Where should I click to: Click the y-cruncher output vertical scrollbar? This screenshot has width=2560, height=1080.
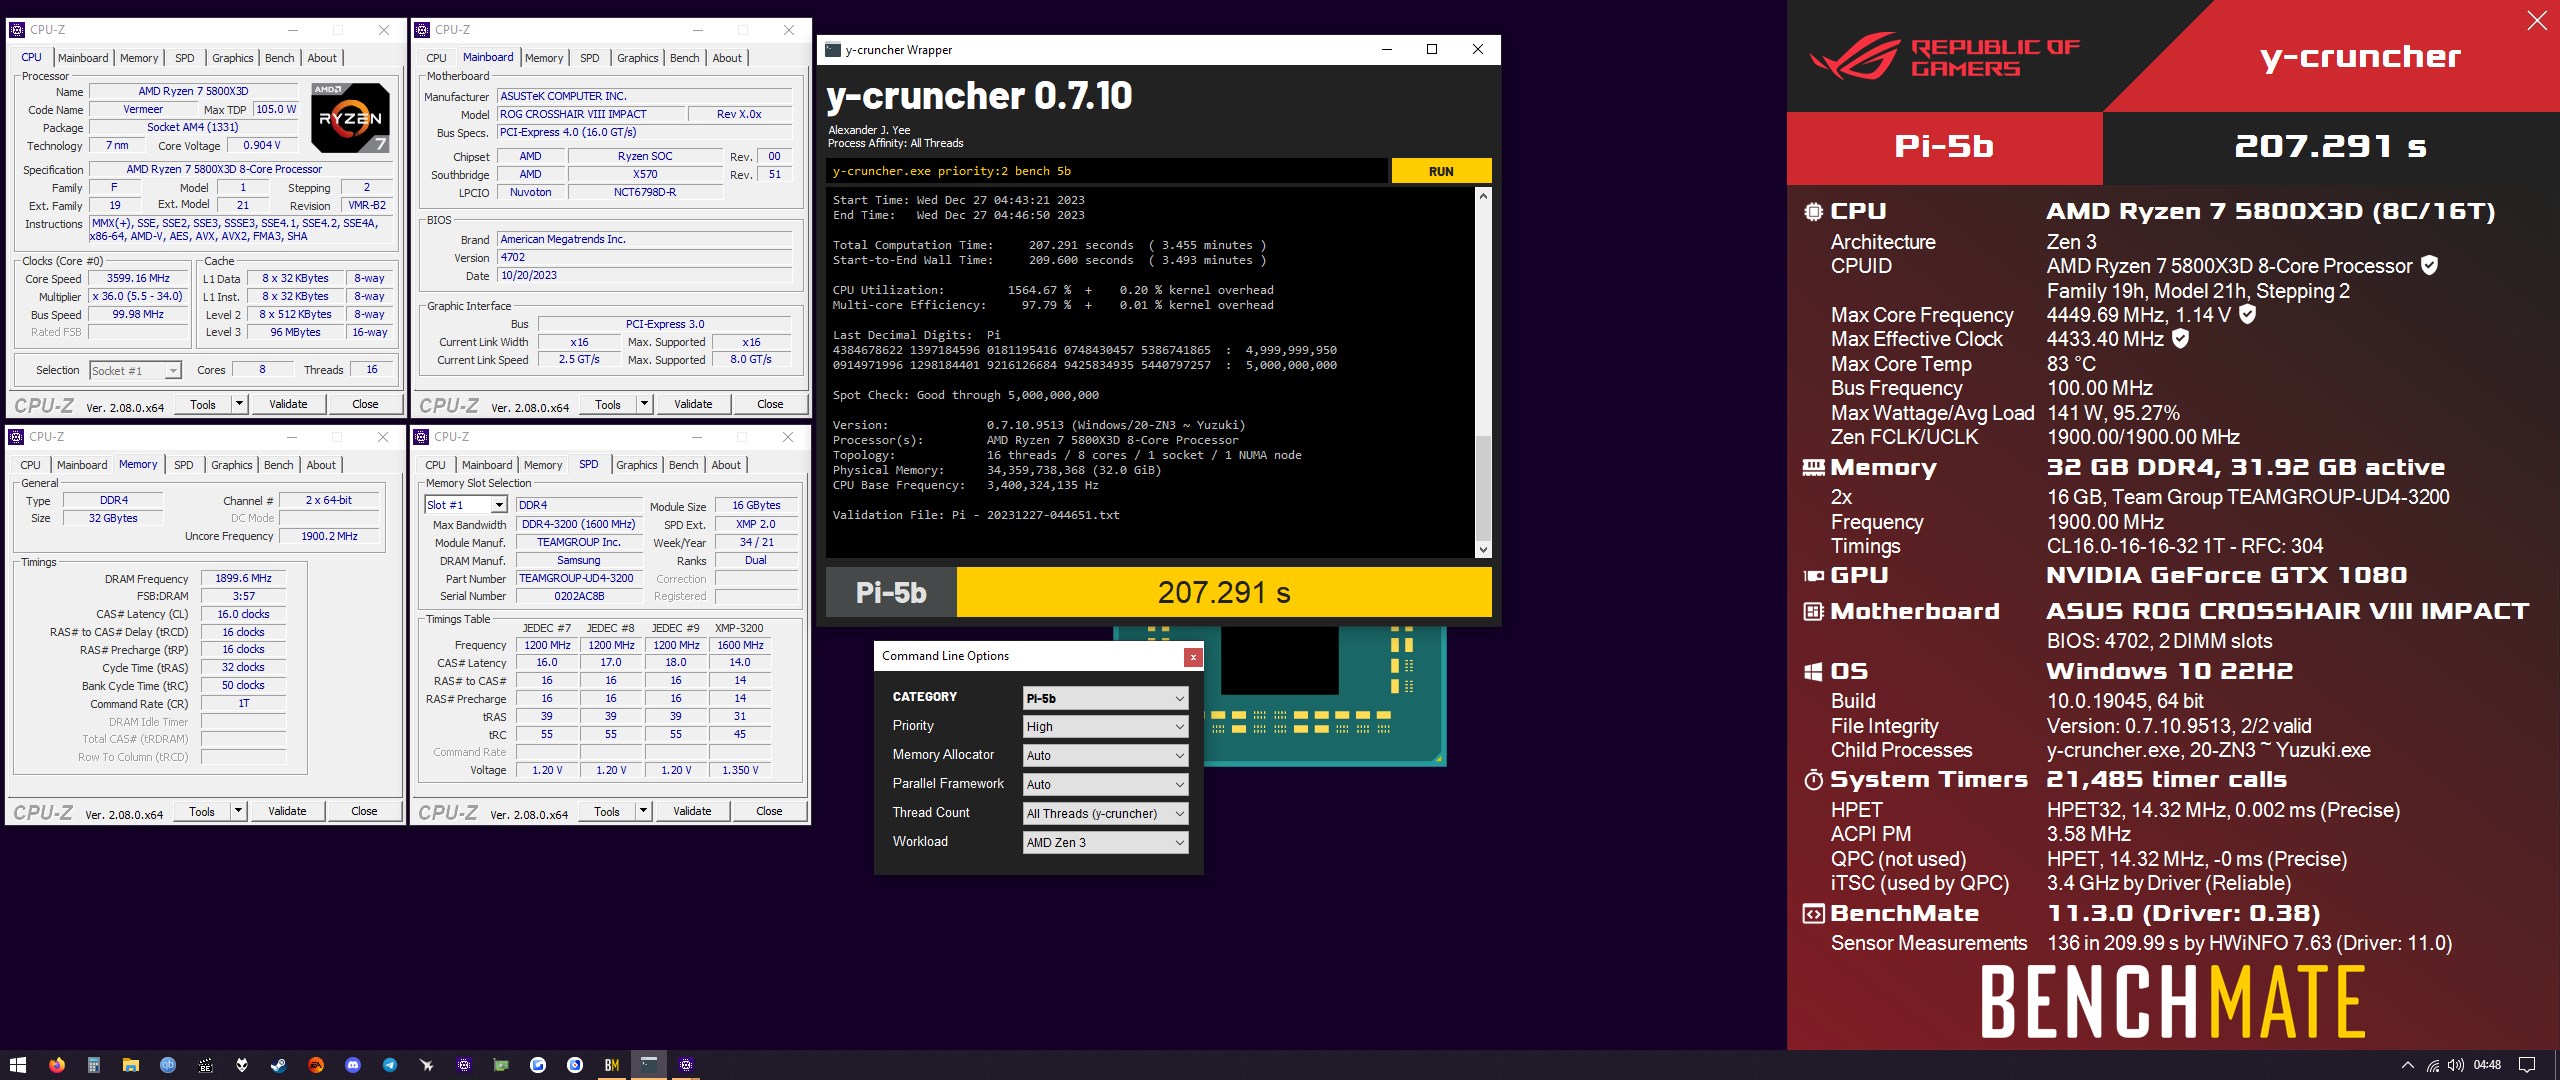pos(1483,372)
